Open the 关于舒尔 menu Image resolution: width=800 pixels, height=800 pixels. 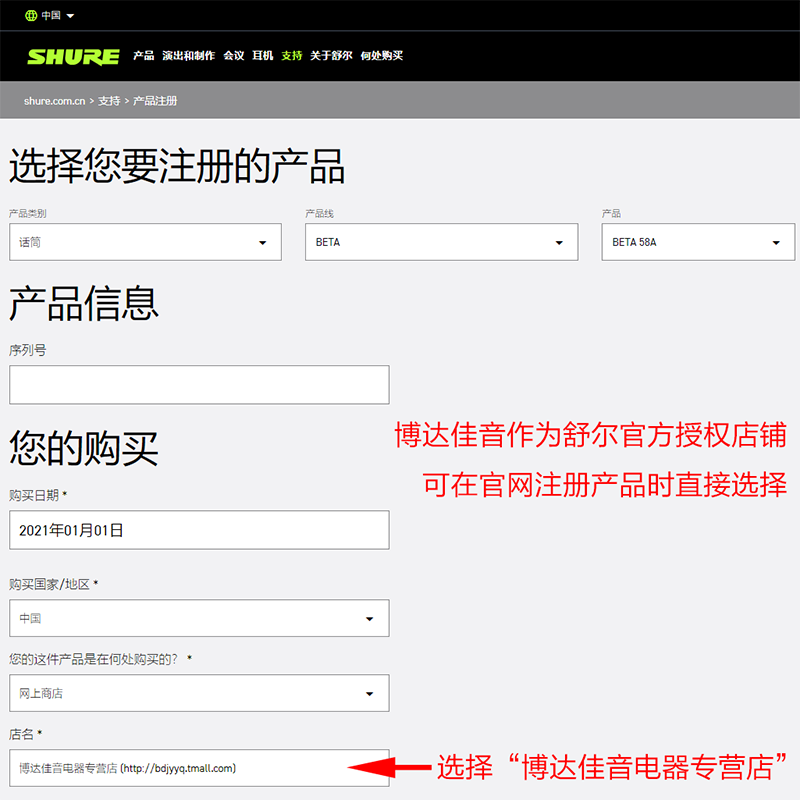[x=331, y=56]
